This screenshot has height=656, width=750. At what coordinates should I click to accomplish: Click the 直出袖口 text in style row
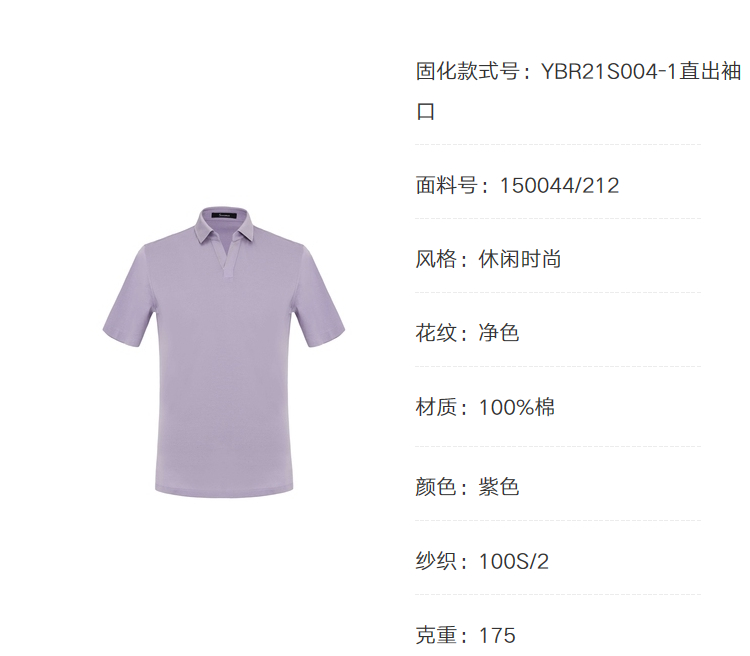(578, 92)
